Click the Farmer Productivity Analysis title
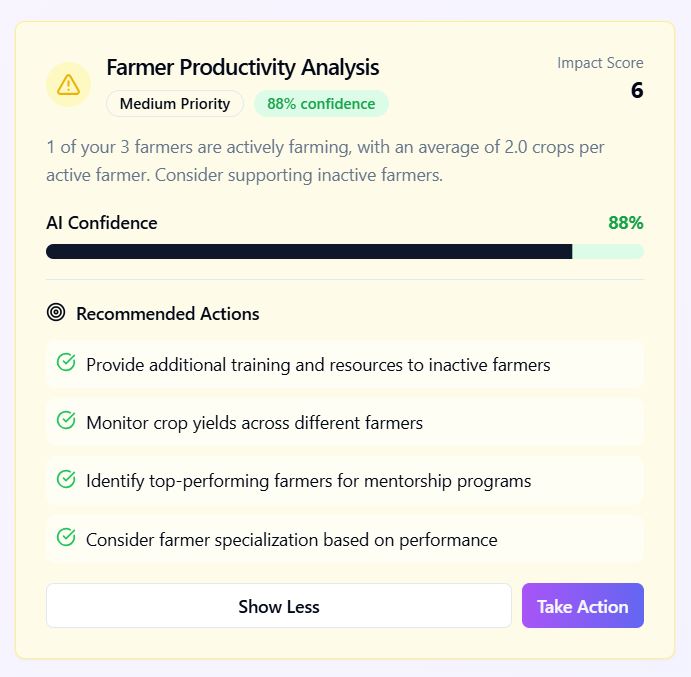Viewport: 691px width, 677px height. [x=243, y=68]
